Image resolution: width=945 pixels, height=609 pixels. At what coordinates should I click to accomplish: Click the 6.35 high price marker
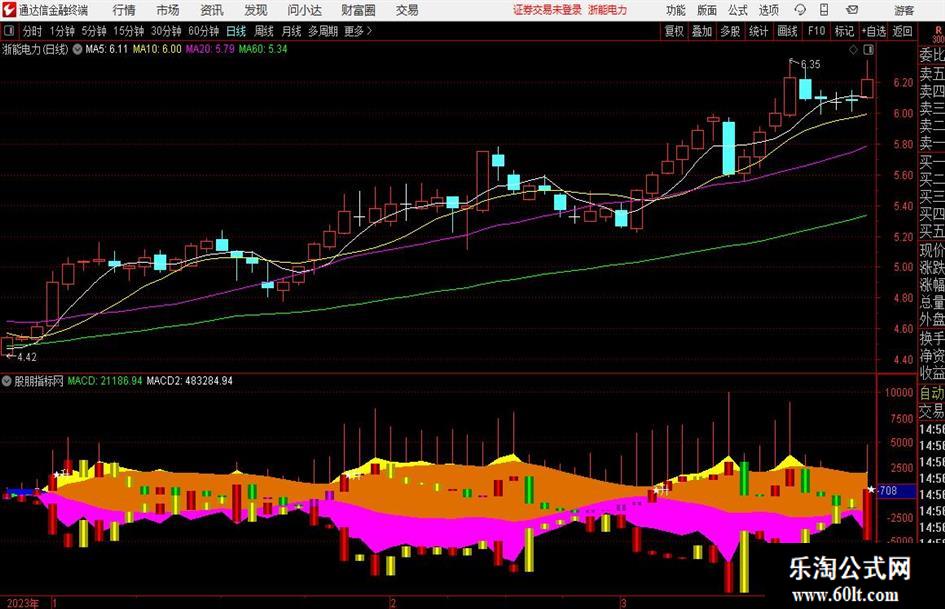click(x=810, y=65)
